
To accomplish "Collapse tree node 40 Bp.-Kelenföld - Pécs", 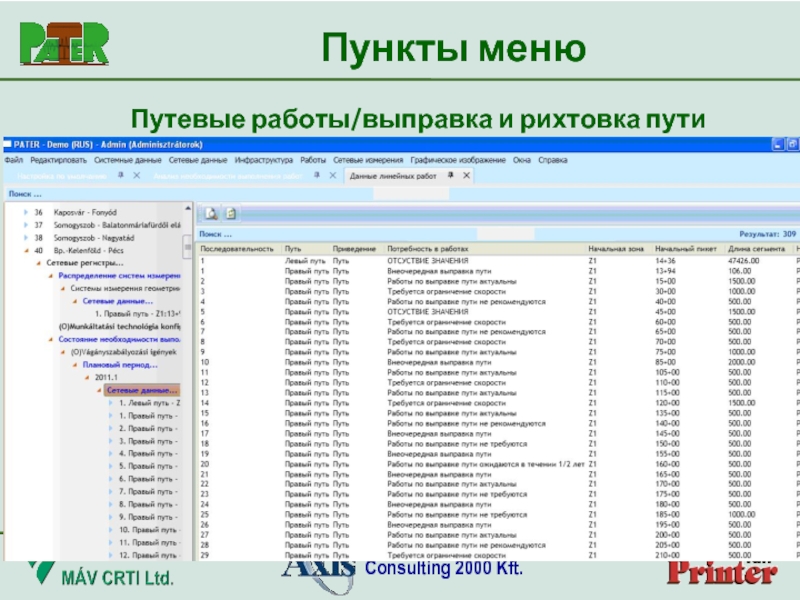I will click(x=24, y=250).
